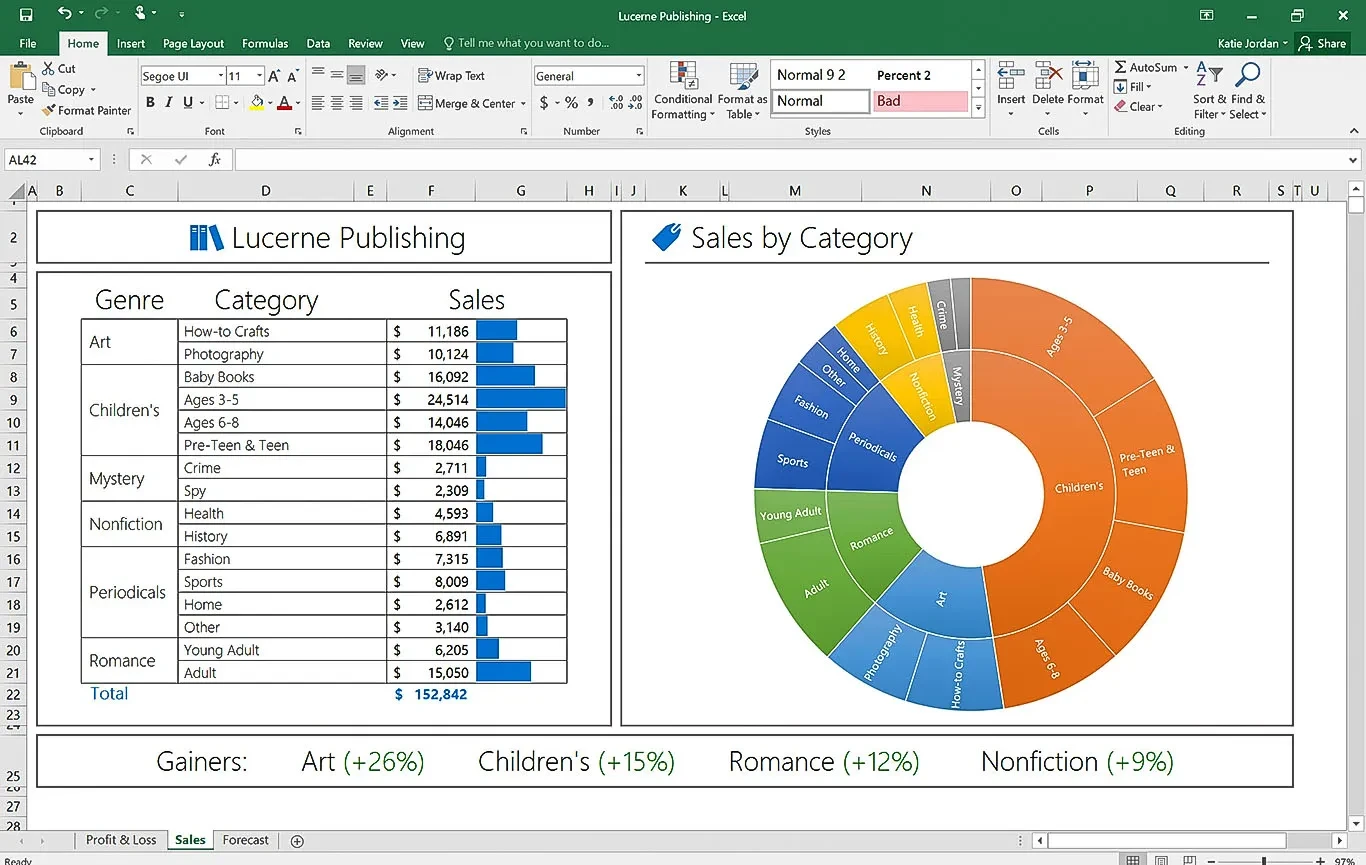Screen dimensions: 1366x865
Task: Click the Share button
Action: point(1322,43)
